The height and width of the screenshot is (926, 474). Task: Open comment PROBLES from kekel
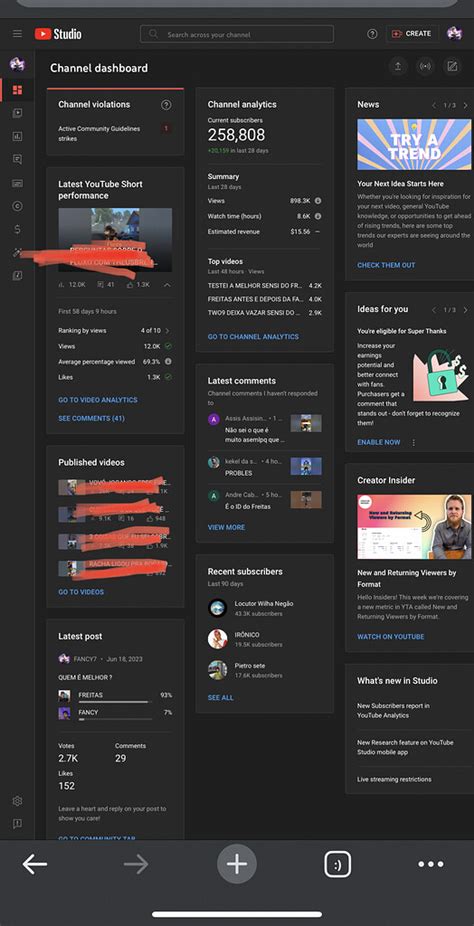(264, 467)
